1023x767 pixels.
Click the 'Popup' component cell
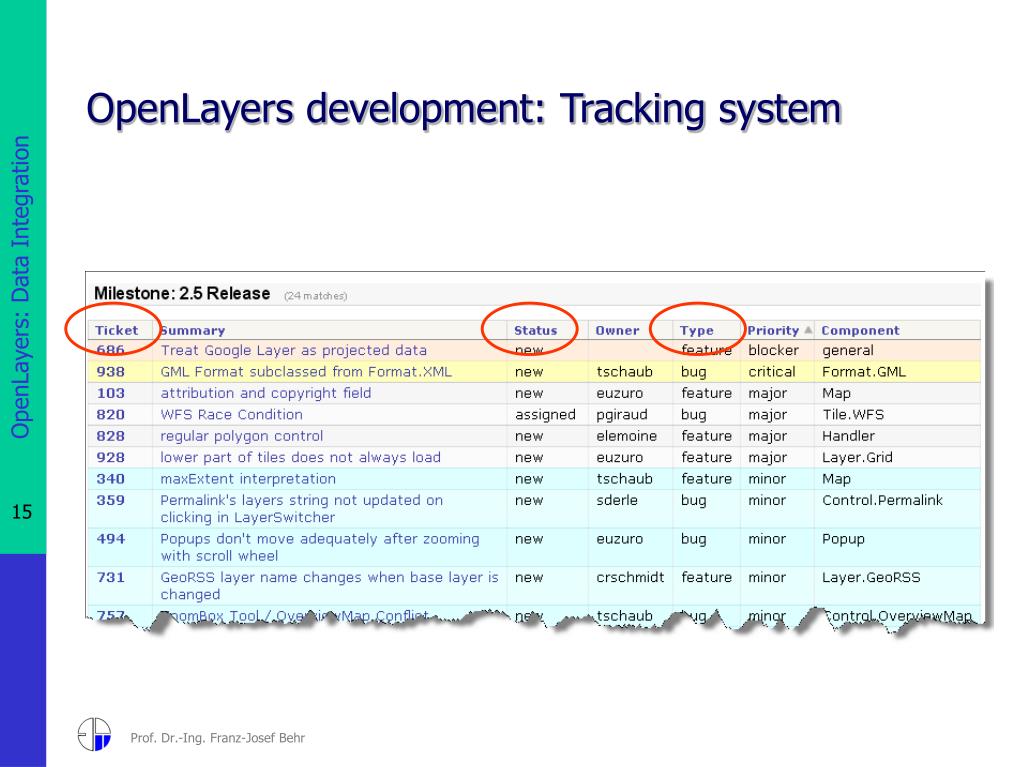(x=843, y=539)
